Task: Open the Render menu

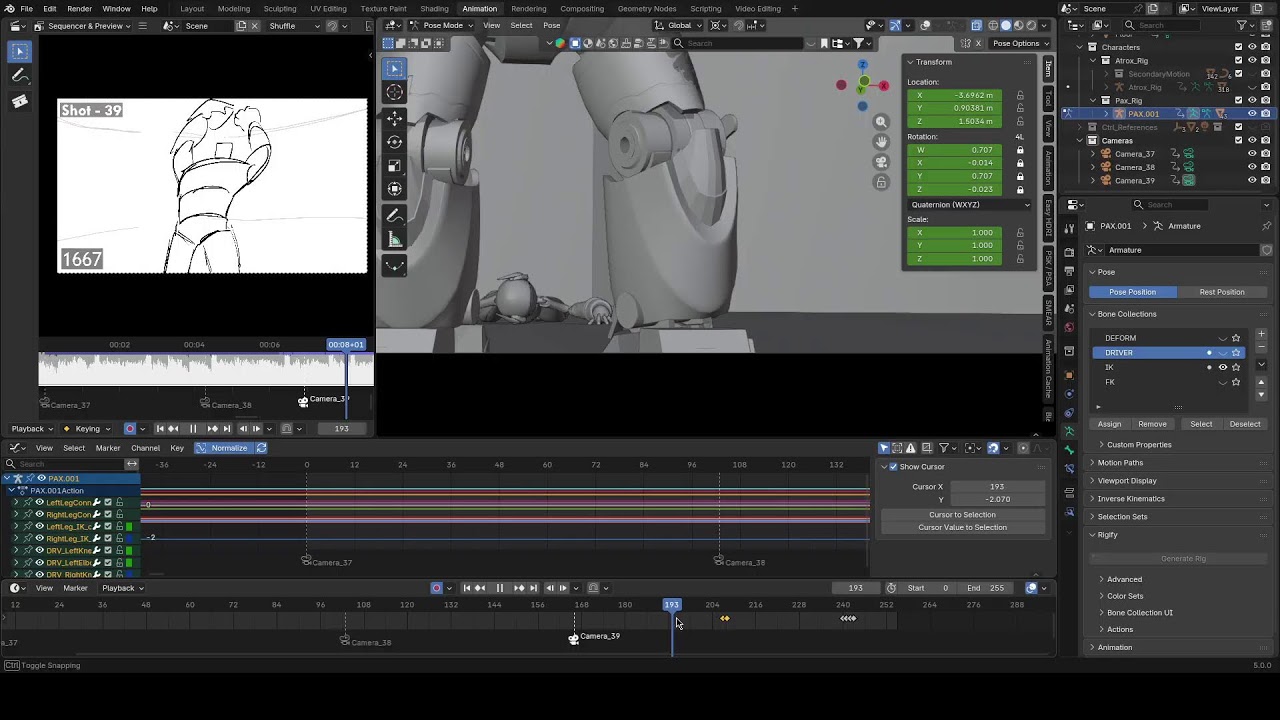Action: [79, 8]
